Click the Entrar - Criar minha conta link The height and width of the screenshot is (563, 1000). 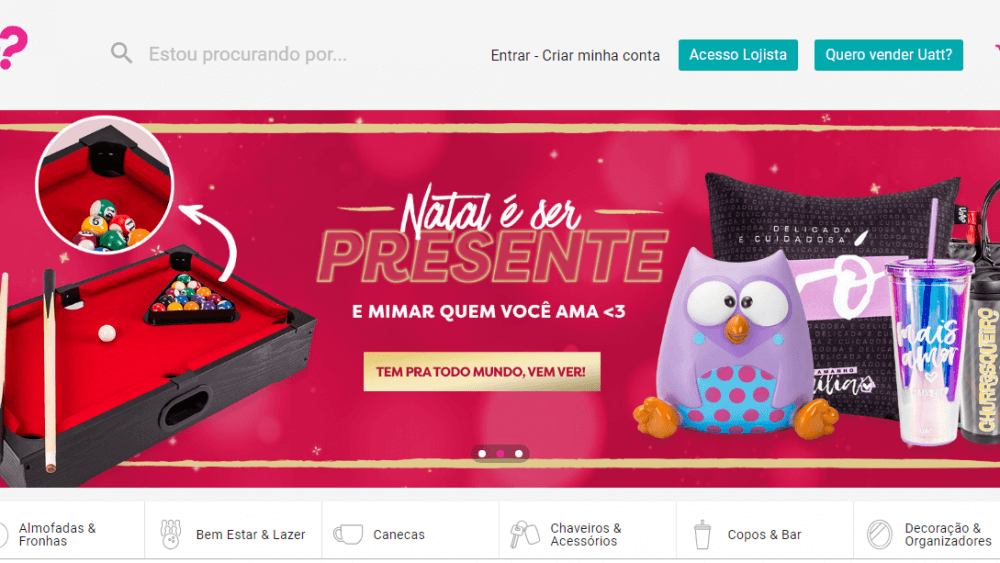[575, 55]
